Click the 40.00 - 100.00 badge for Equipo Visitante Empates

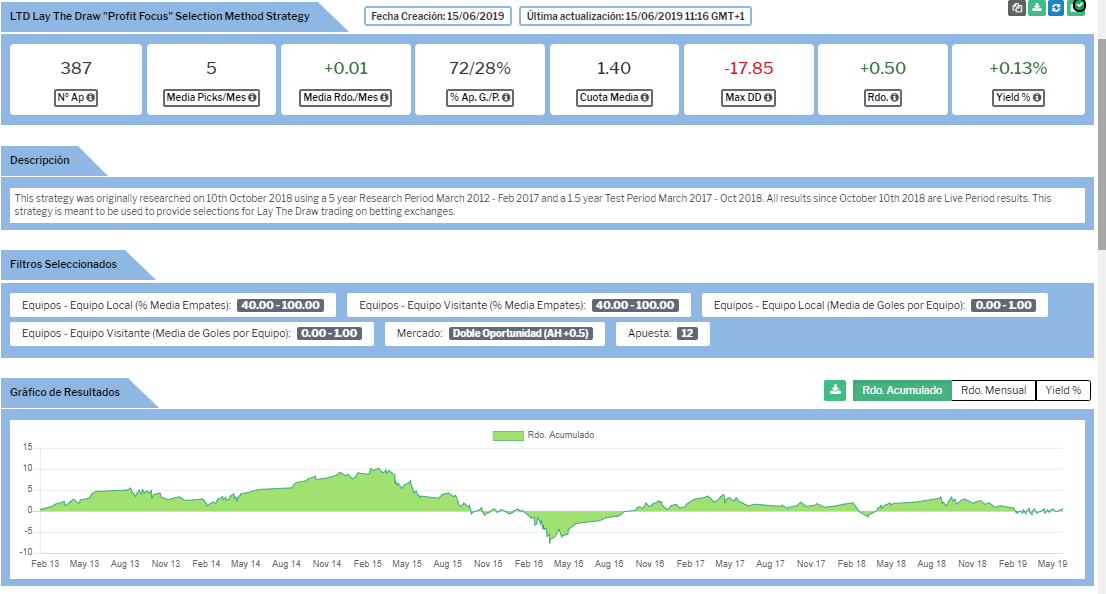636,305
